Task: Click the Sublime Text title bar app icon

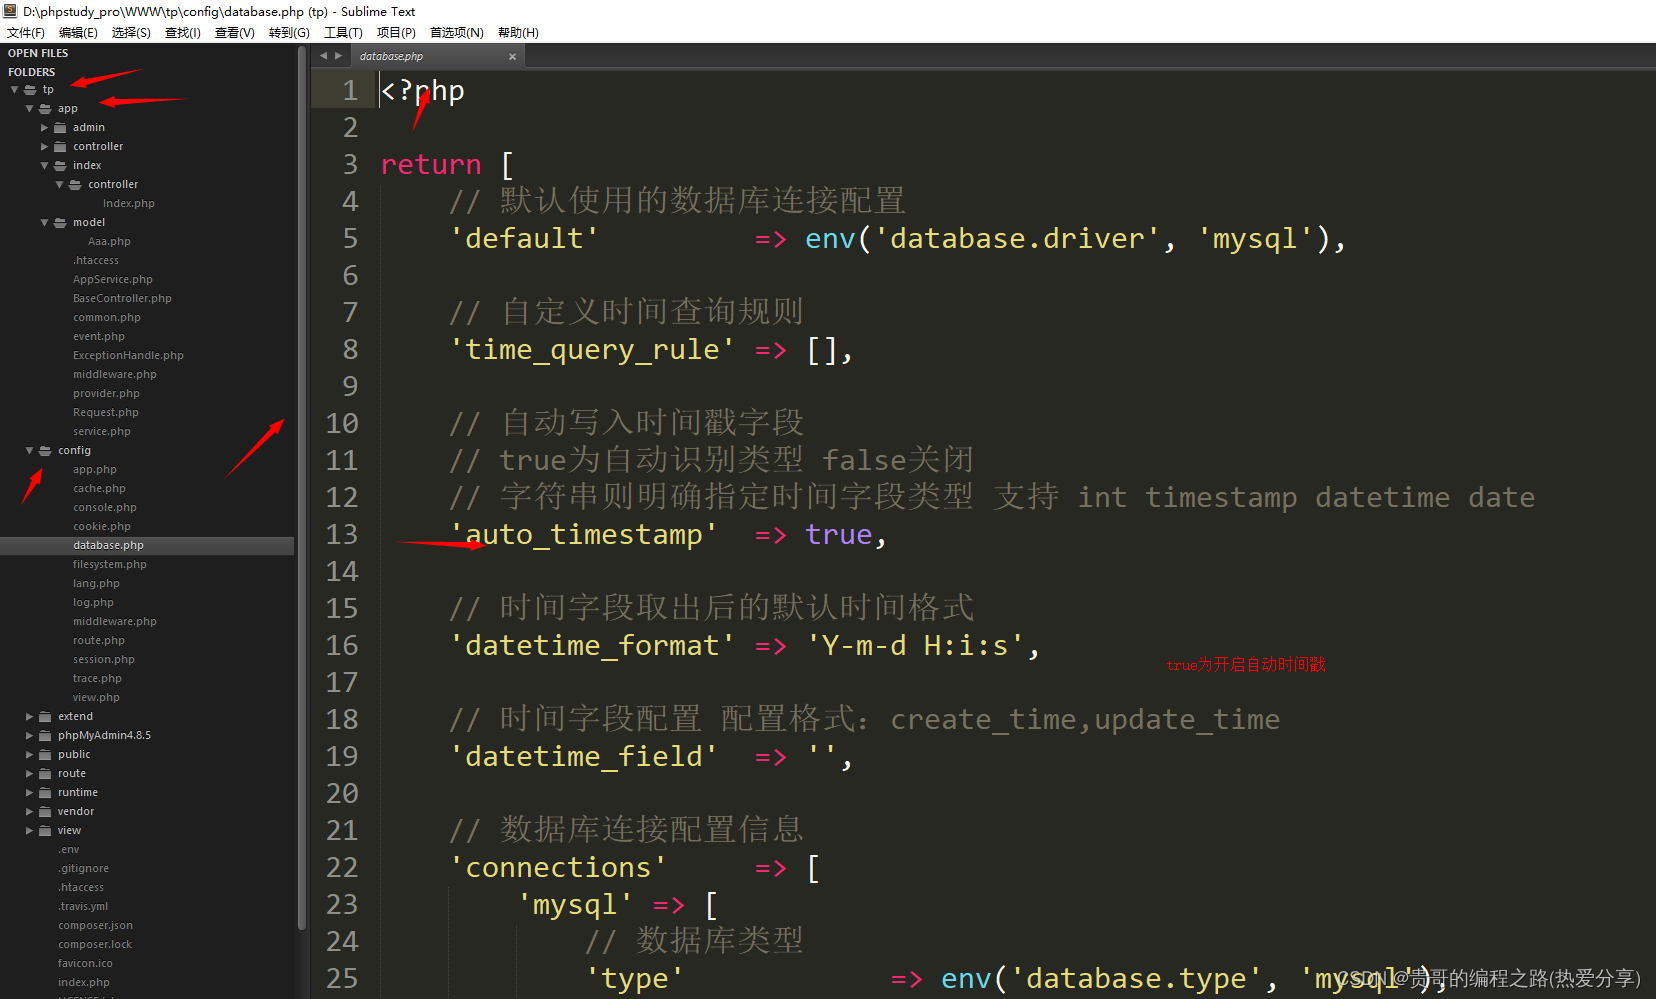Action: 10,11
